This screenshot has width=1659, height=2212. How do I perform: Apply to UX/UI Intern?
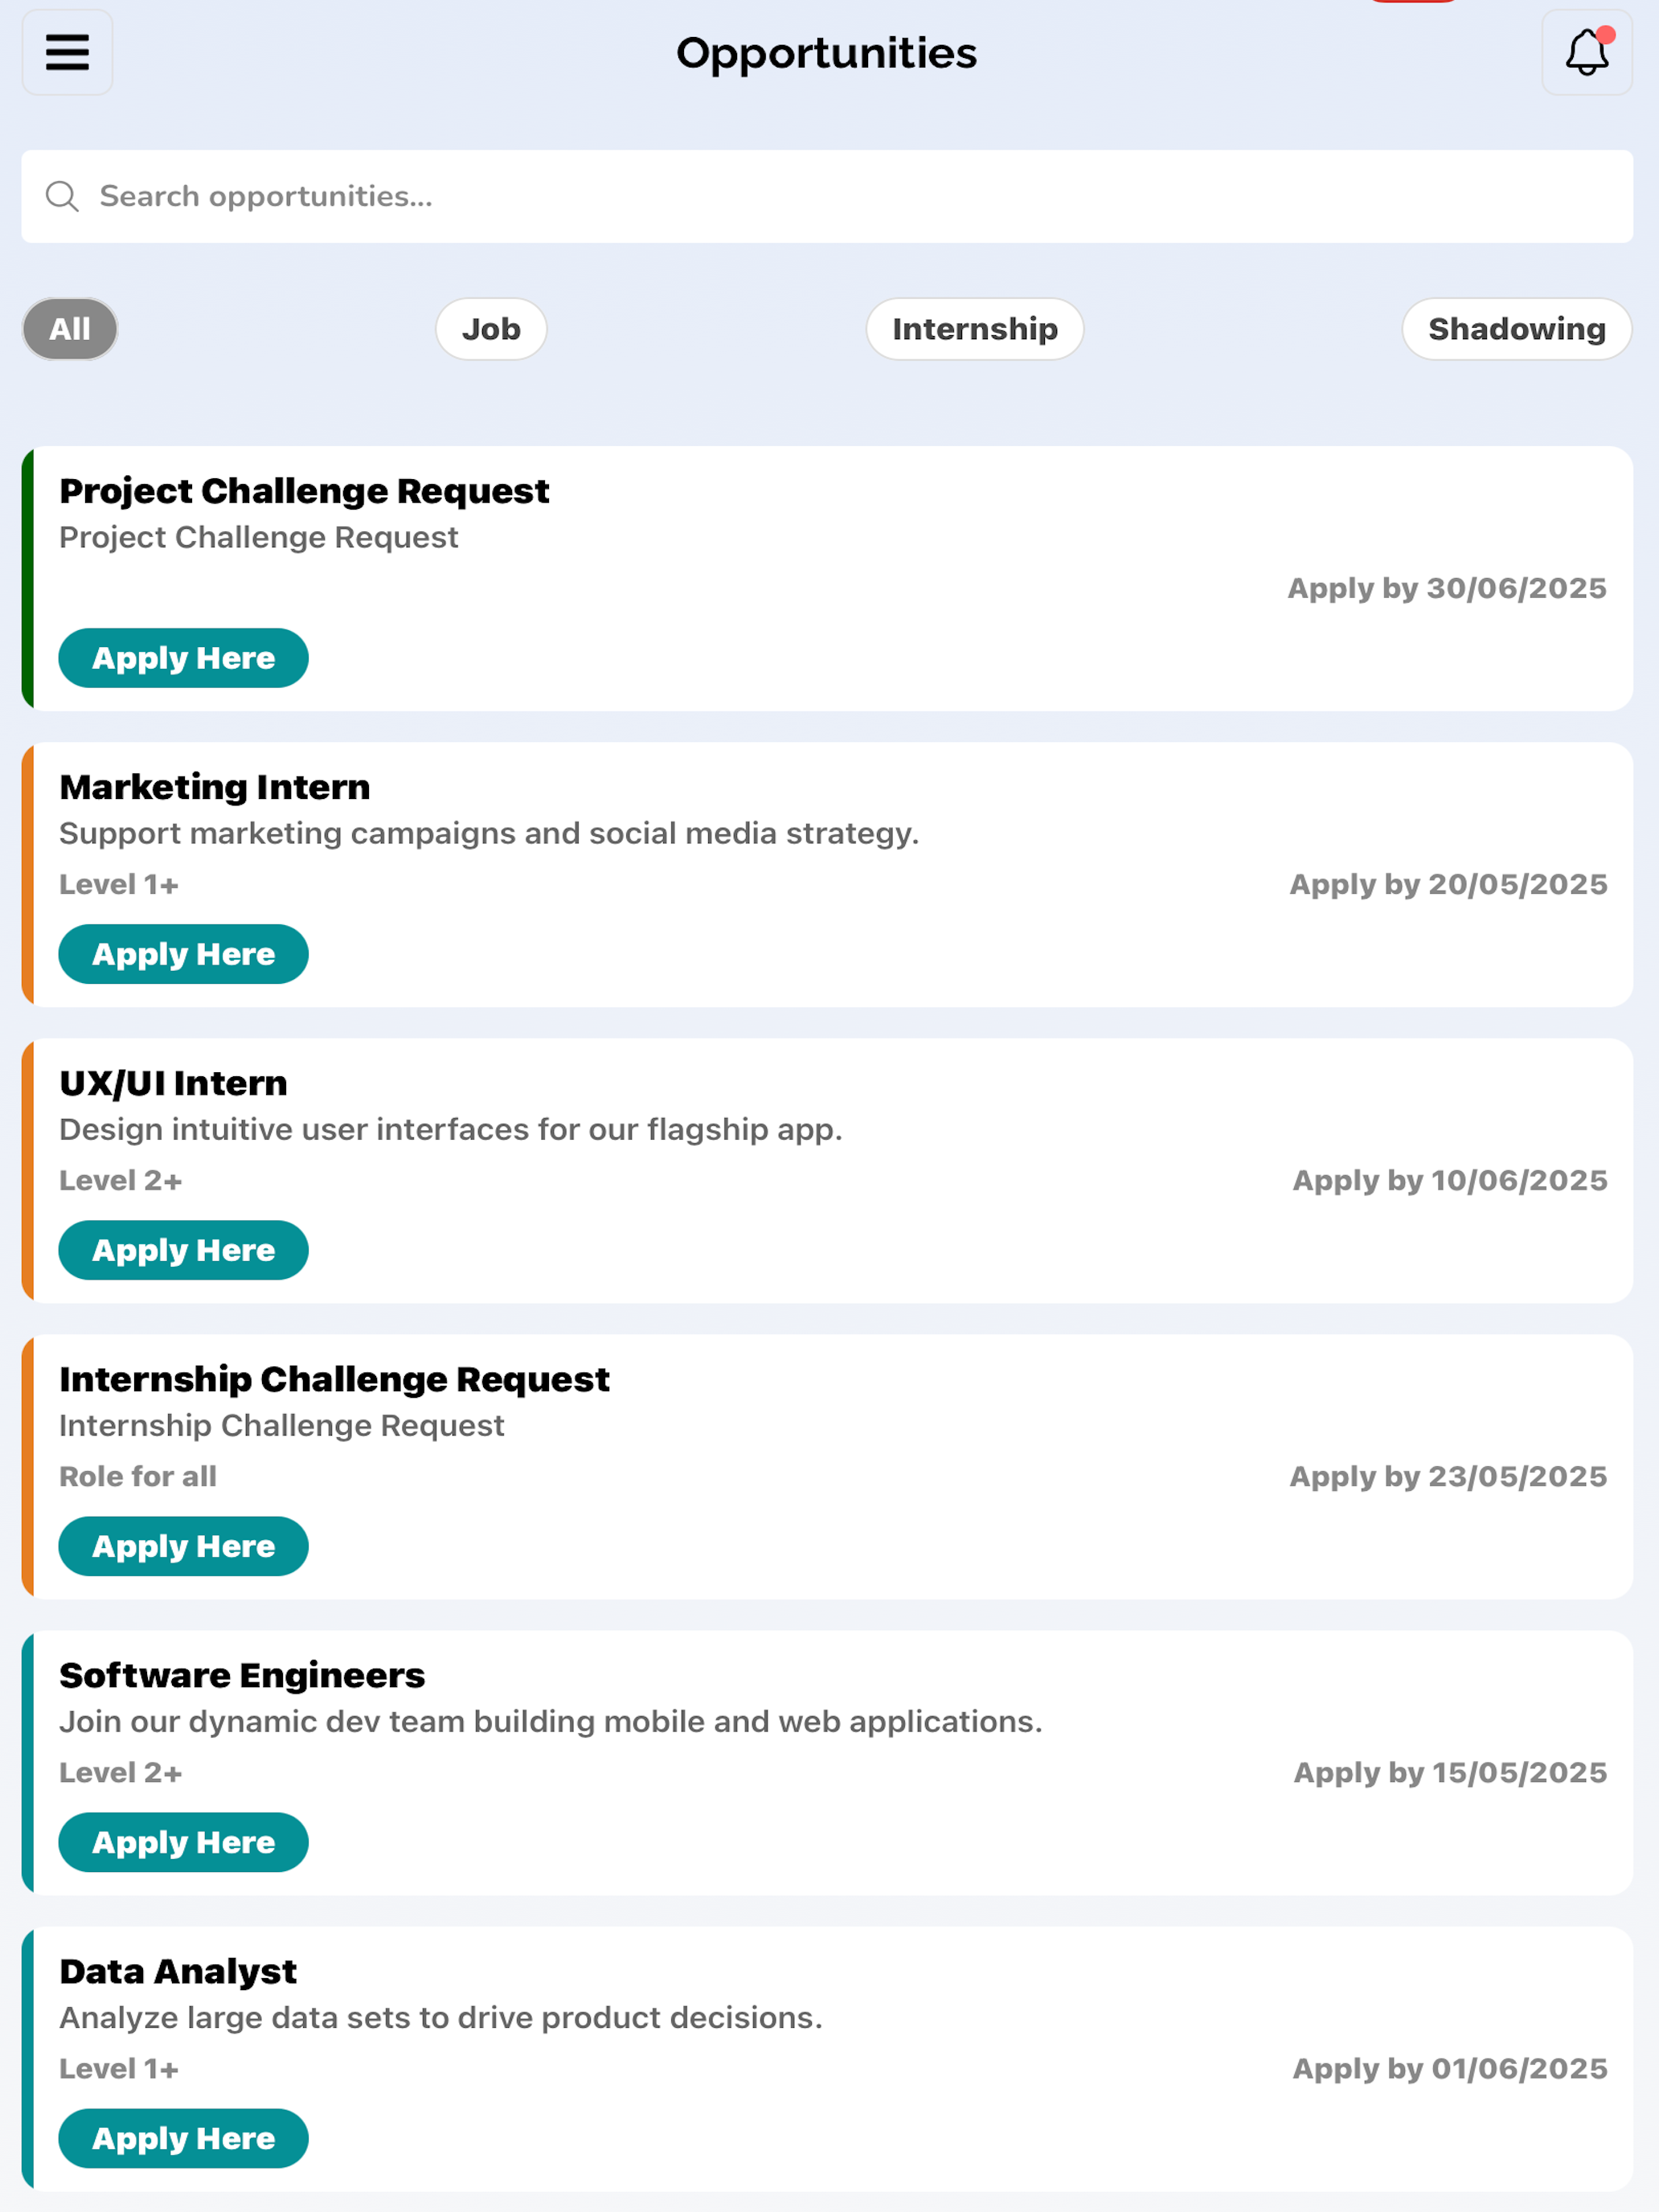tap(184, 1250)
